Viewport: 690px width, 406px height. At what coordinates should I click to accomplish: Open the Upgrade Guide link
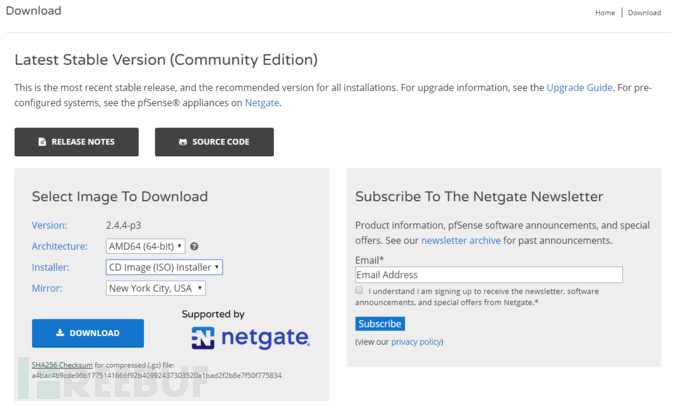pyautogui.click(x=579, y=88)
